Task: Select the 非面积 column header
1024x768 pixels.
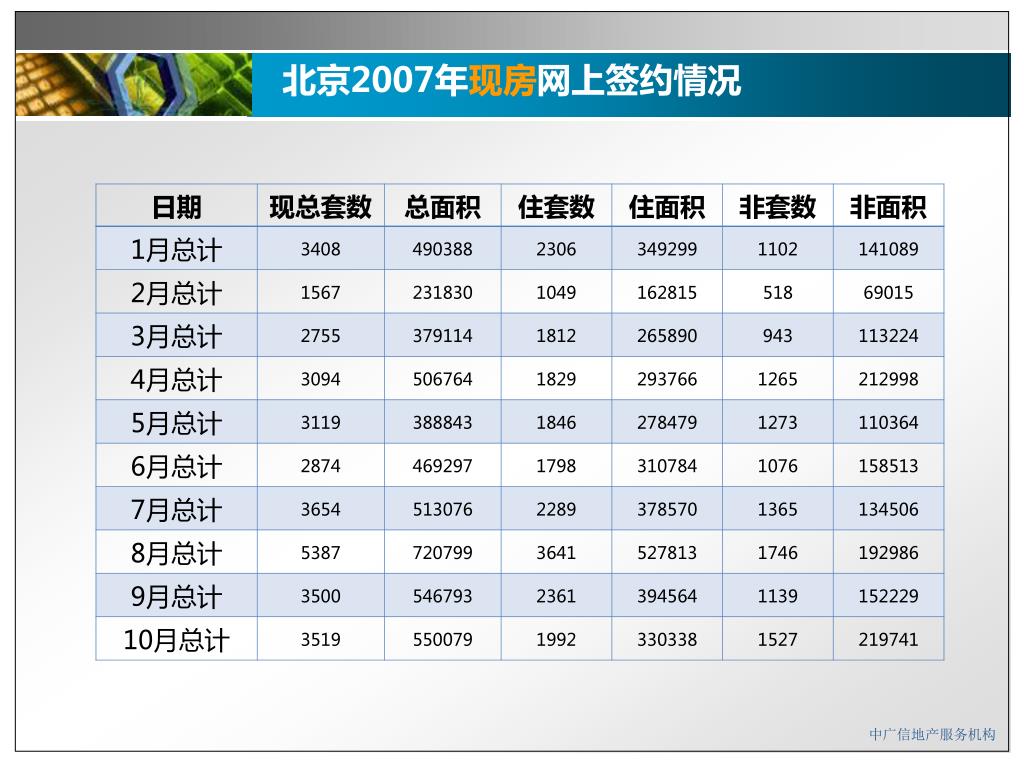Action: [888, 206]
